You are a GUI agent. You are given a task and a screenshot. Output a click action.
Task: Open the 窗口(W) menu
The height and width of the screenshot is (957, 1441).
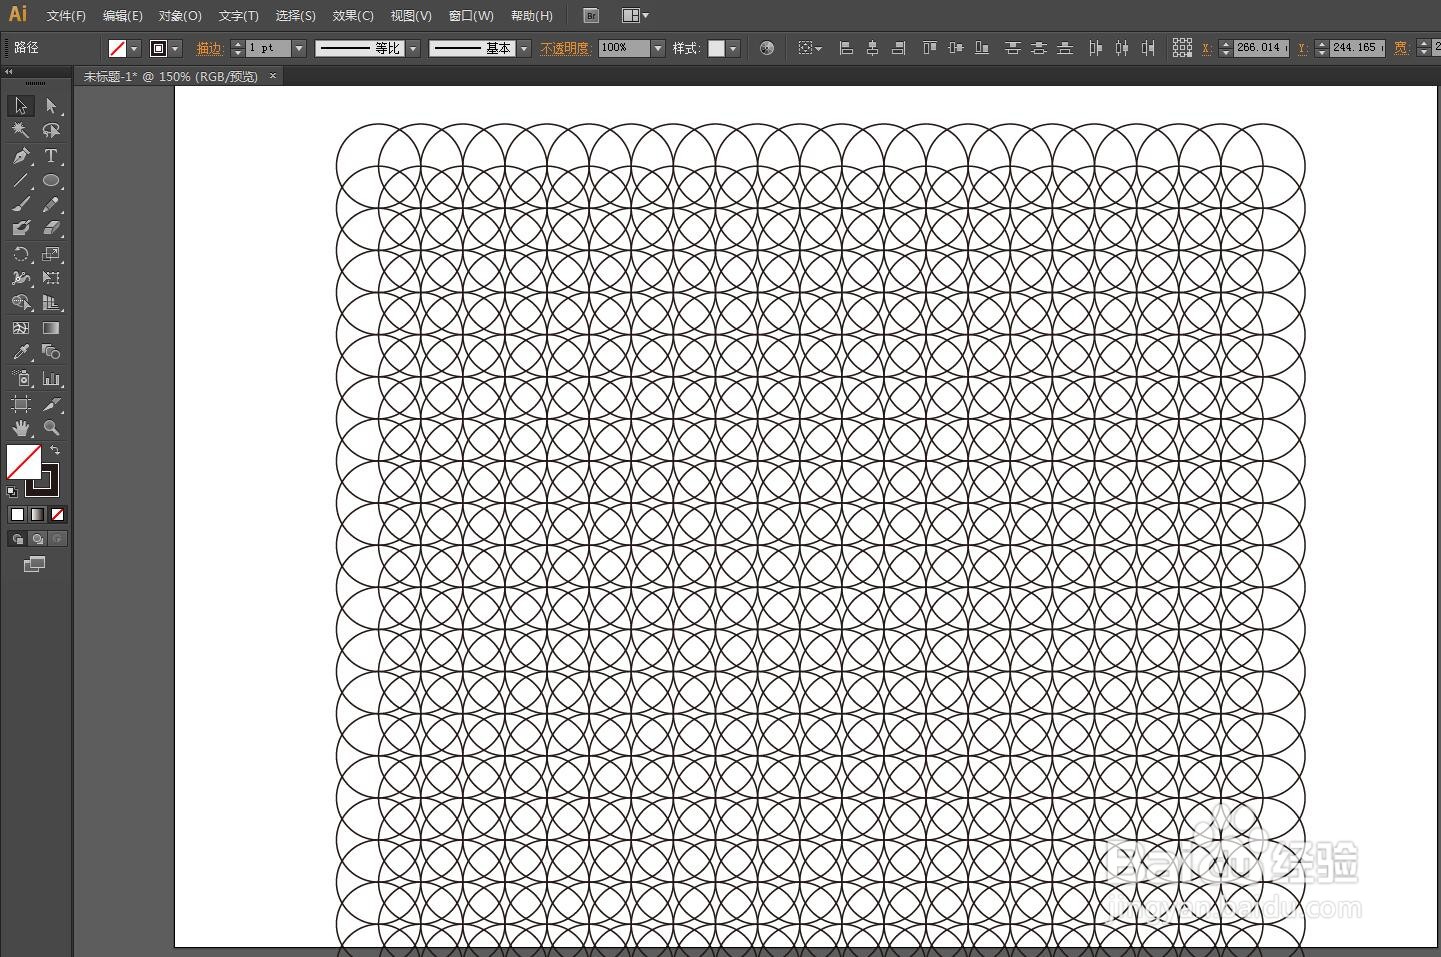[x=471, y=16]
